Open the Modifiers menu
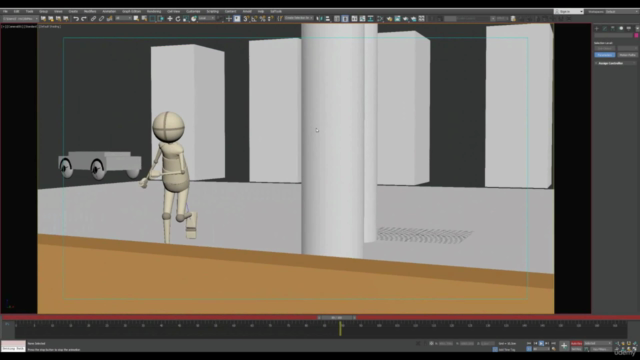The image size is (640, 360). point(90,11)
